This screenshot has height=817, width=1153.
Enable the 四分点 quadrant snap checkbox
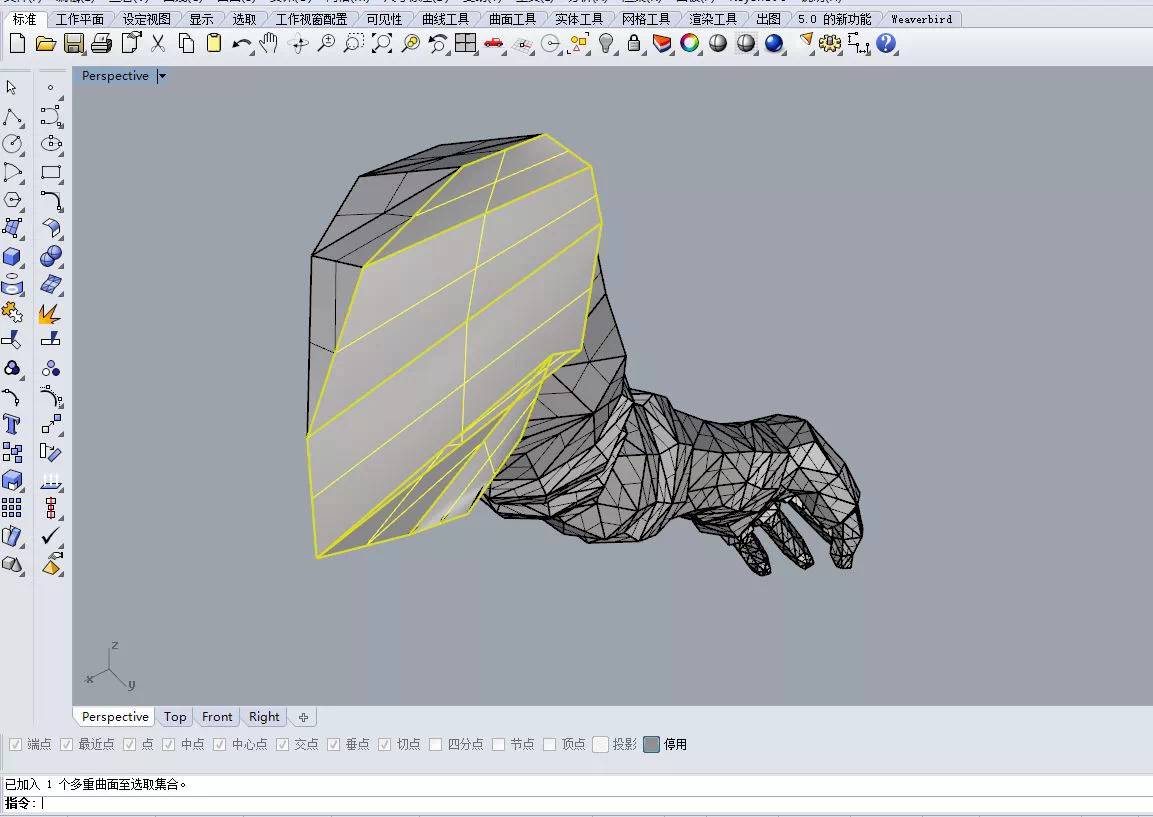[x=436, y=744]
